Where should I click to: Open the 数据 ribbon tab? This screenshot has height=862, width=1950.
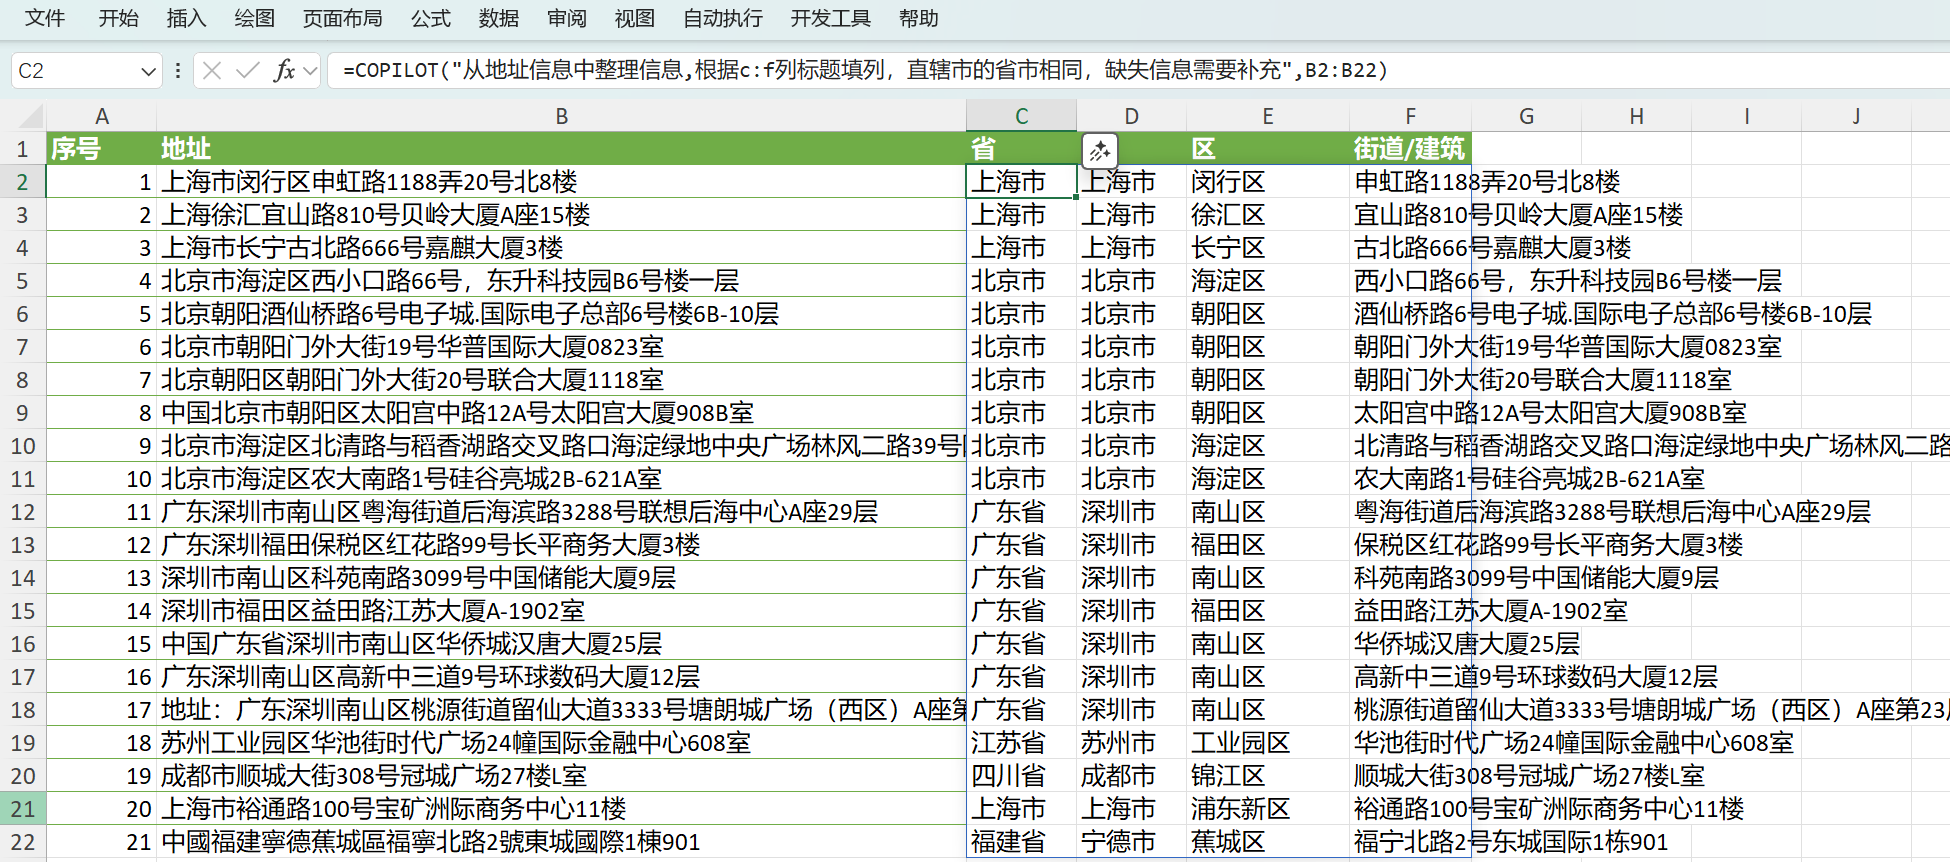pyautogui.click(x=498, y=18)
